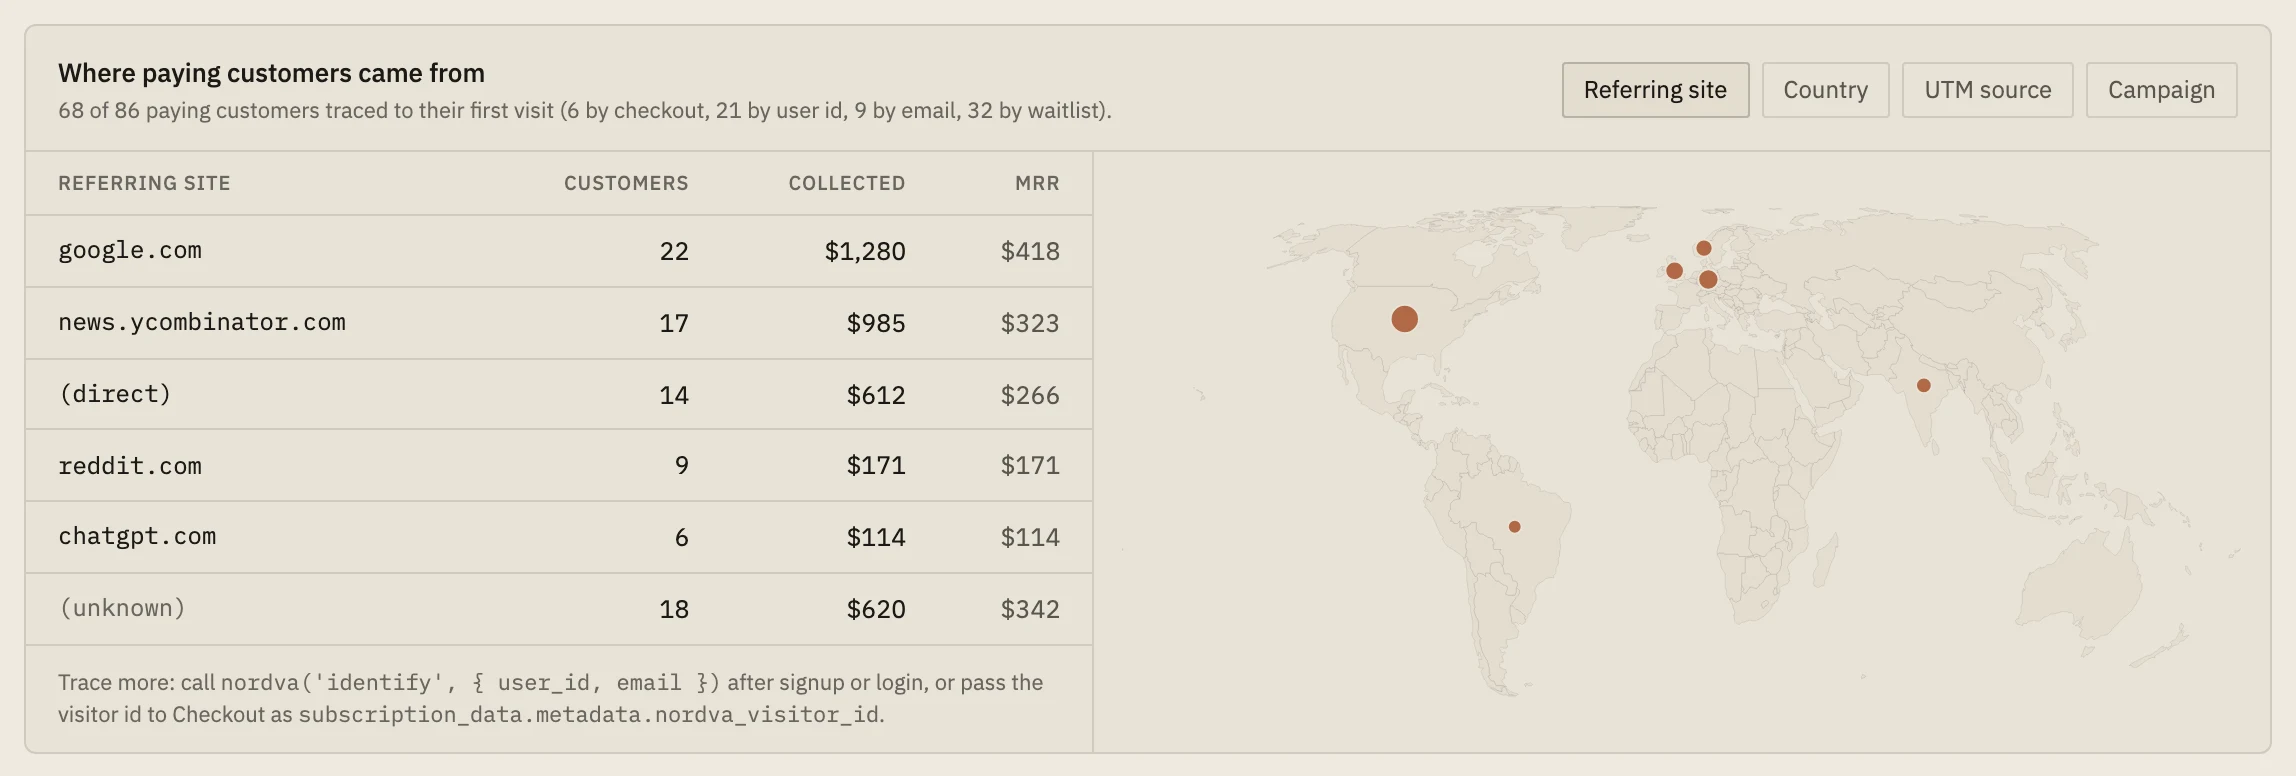Click the map dot over the United Kingdom
This screenshot has height=776, width=2296.
(1674, 270)
